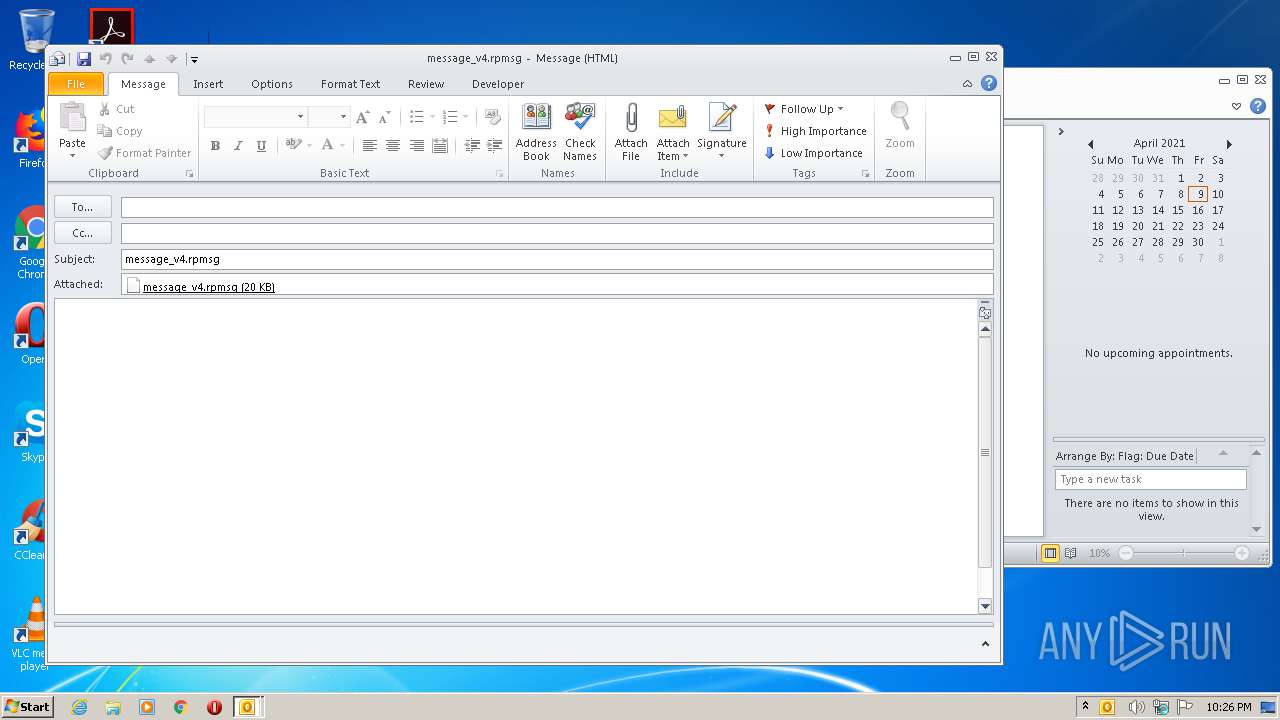The width and height of the screenshot is (1280, 720).
Task: Click the Paste clipboard icon
Action: (x=72, y=117)
